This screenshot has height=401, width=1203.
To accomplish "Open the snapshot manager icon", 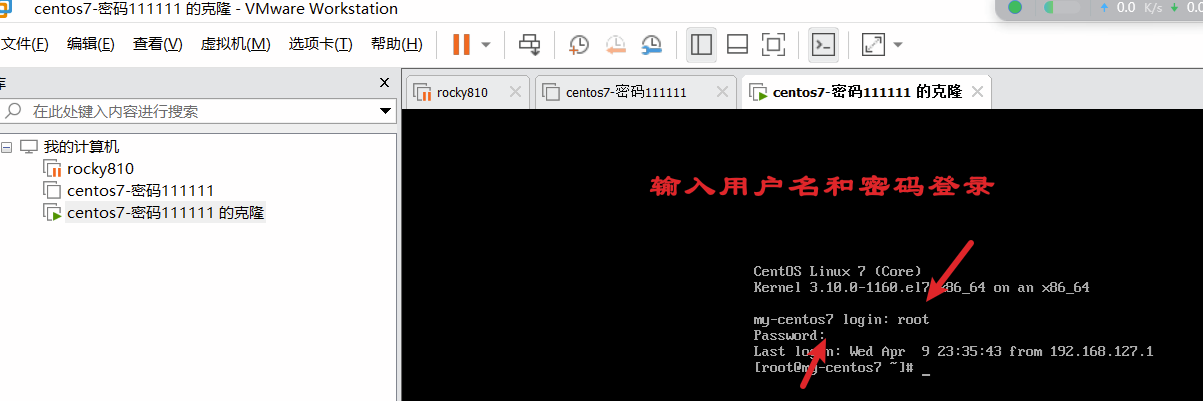I will click(651, 44).
